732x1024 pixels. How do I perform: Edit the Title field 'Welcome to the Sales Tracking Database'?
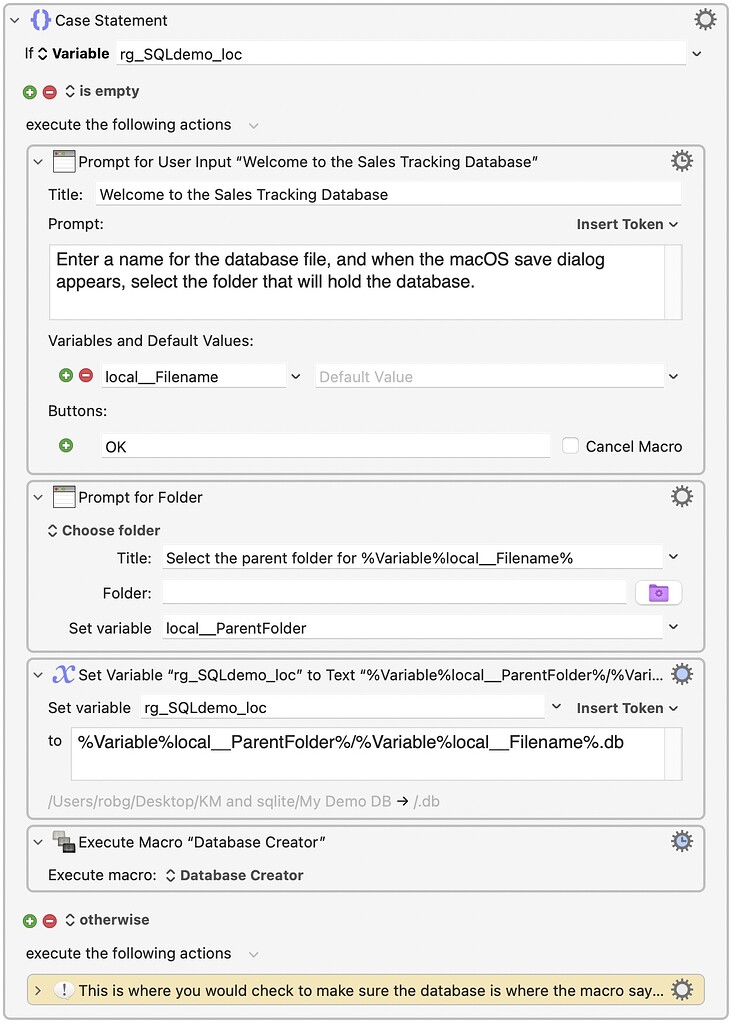[389, 195]
